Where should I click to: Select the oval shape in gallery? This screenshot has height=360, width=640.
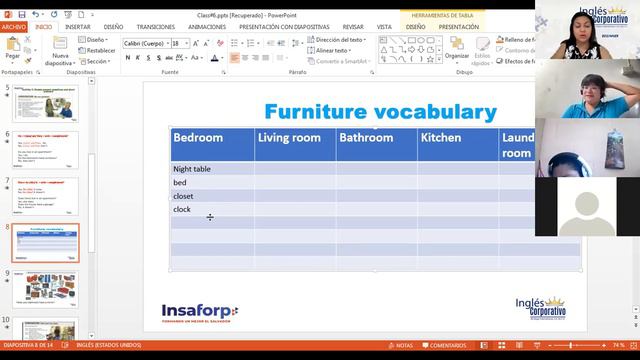coord(421,40)
